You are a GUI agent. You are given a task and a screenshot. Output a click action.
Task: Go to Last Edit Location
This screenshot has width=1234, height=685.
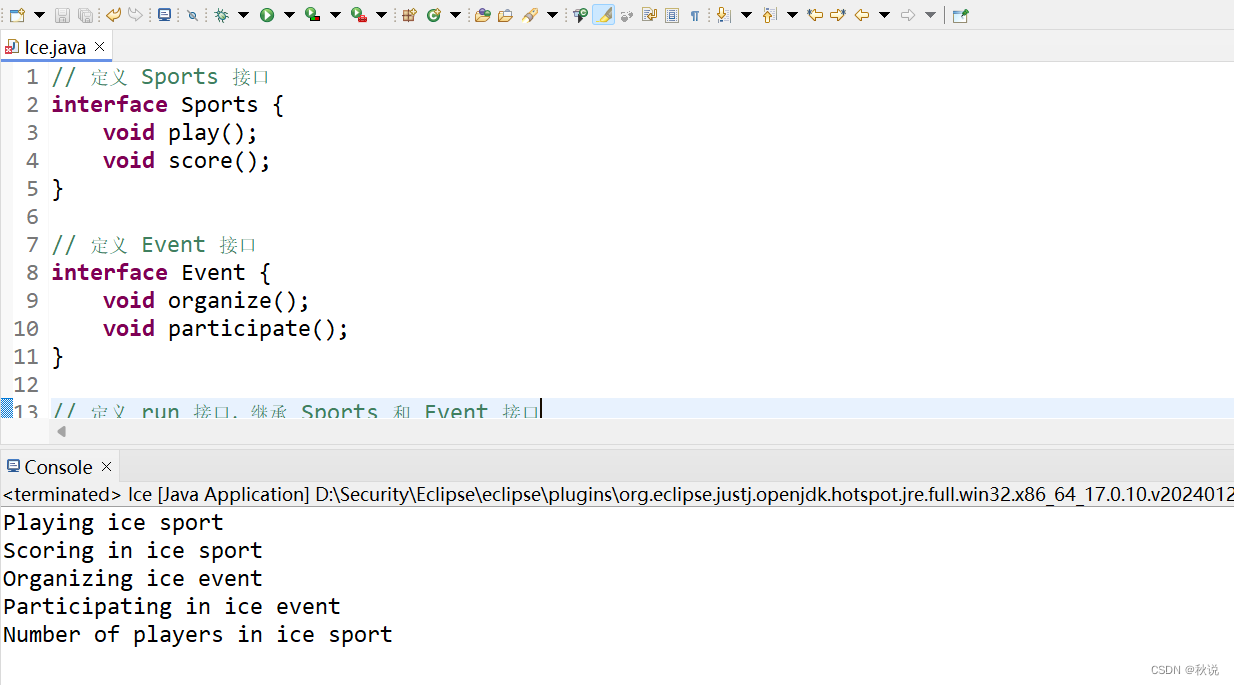point(815,15)
